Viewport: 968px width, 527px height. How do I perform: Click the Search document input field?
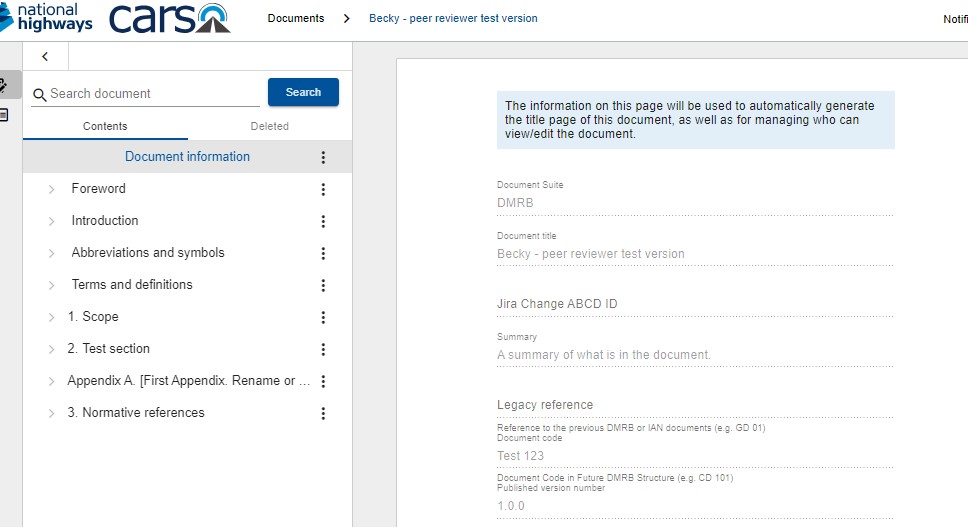tap(153, 93)
